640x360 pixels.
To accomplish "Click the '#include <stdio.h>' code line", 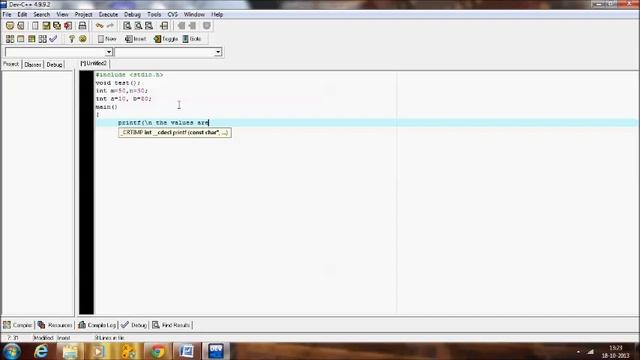I will pyautogui.click(x=129, y=75).
